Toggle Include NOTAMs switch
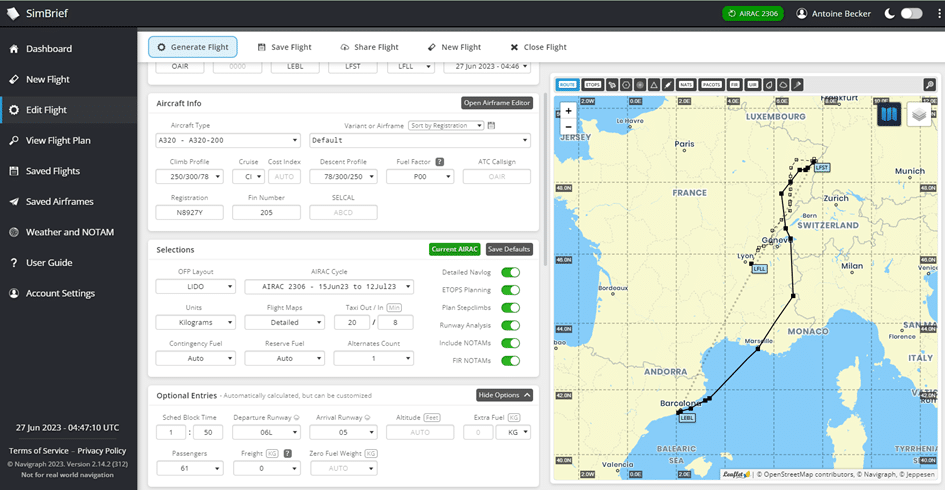The width and height of the screenshot is (945, 490). pos(510,343)
